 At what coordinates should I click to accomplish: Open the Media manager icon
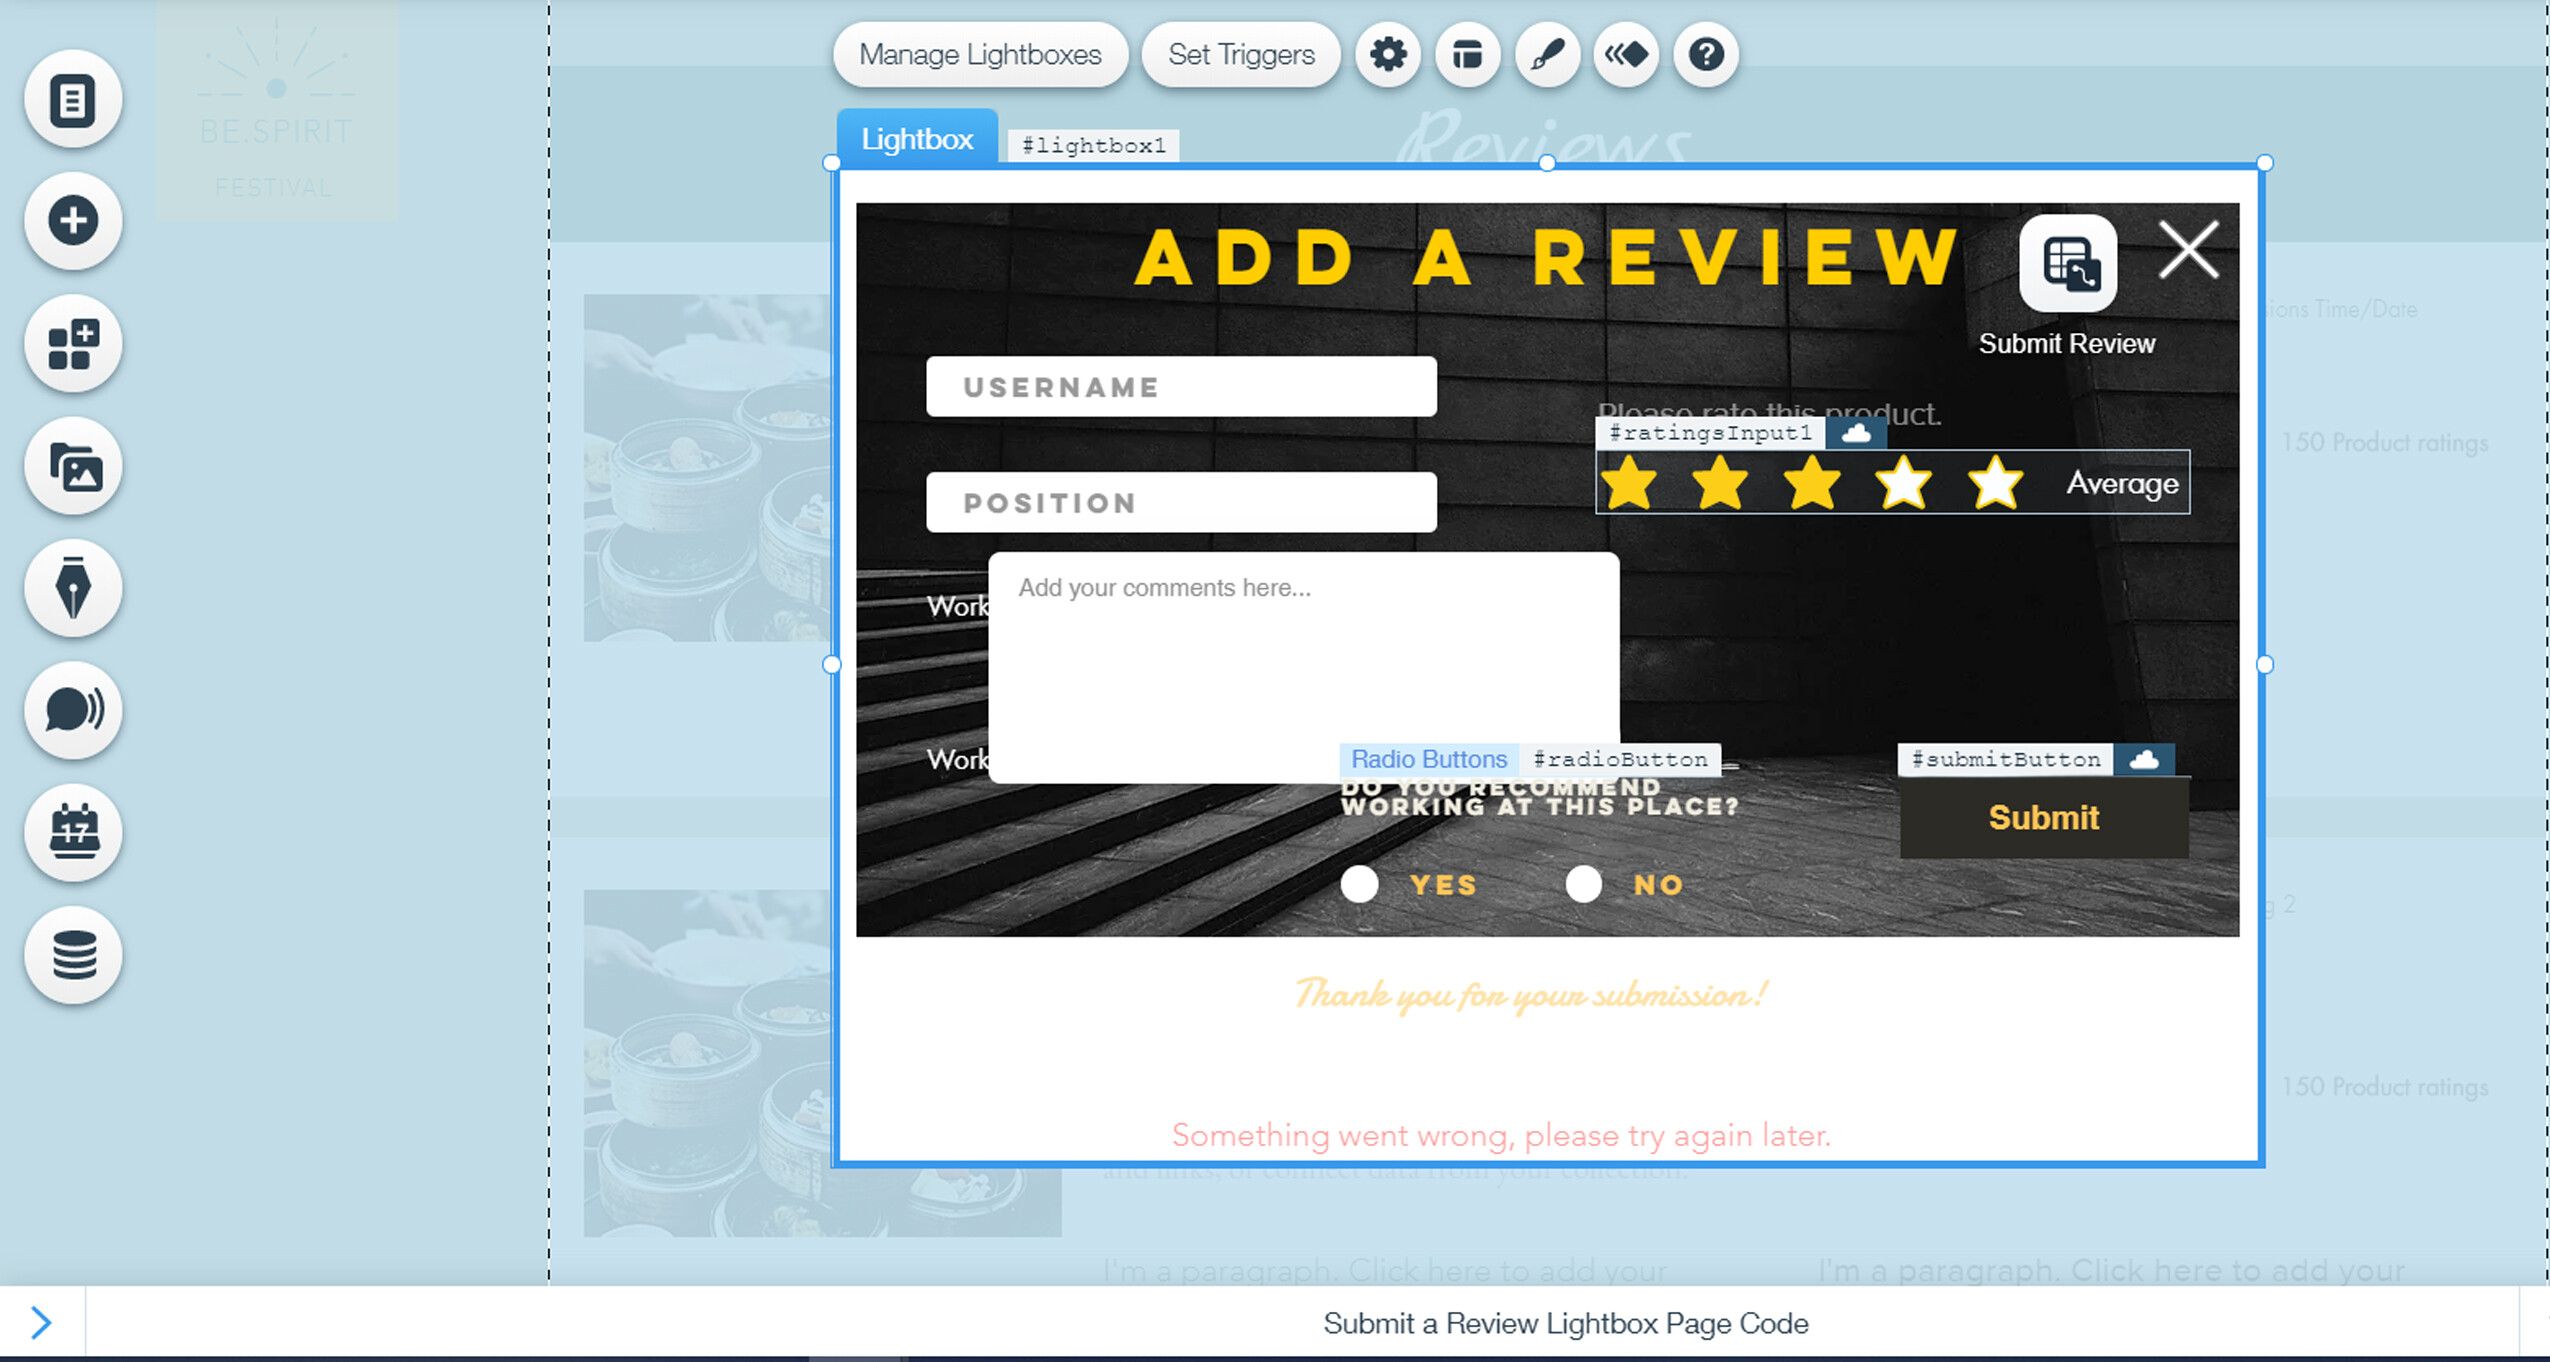point(73,467)
